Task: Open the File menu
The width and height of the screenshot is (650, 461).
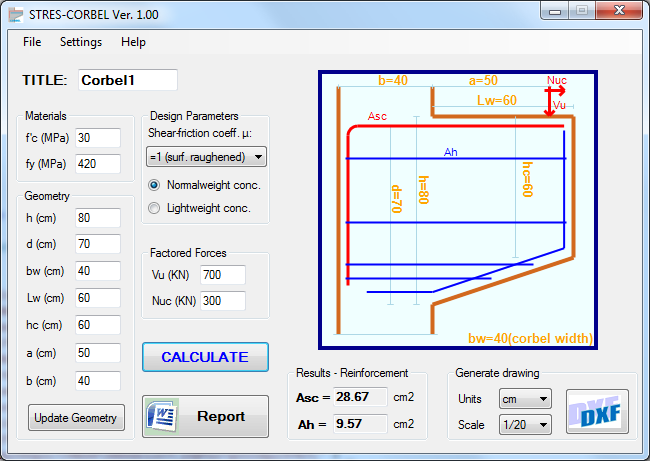Action: (32, 42)
